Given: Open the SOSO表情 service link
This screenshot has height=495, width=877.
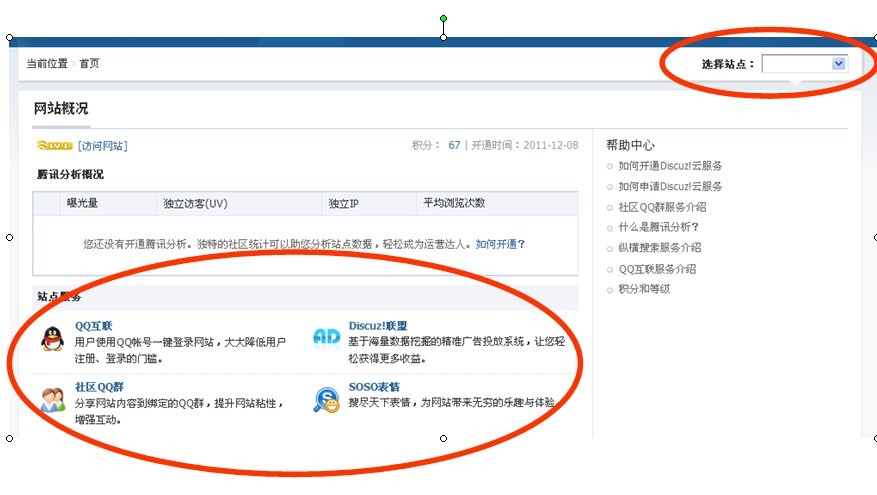Looking at the screenshot, I should pyautogui.click(x=374, y=386).
